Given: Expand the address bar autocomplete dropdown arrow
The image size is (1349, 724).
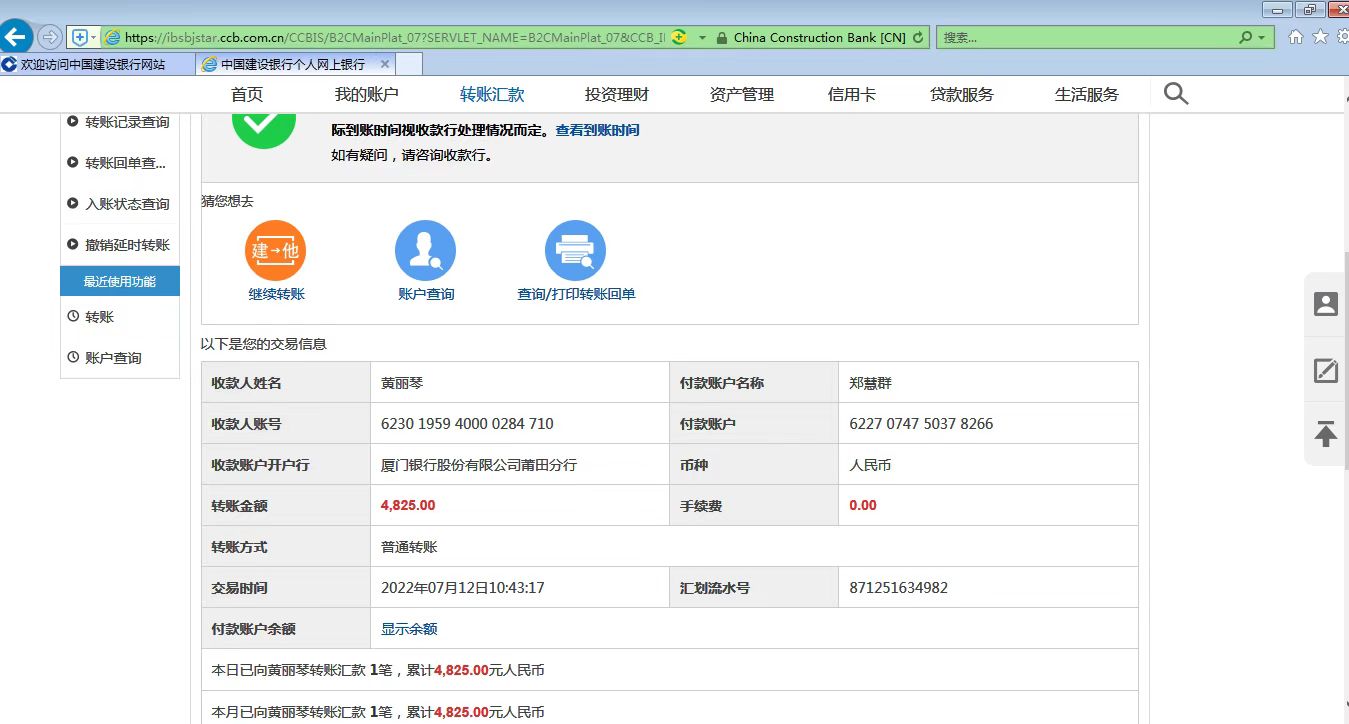Looking at the screenshot, I should coord(702,38).
